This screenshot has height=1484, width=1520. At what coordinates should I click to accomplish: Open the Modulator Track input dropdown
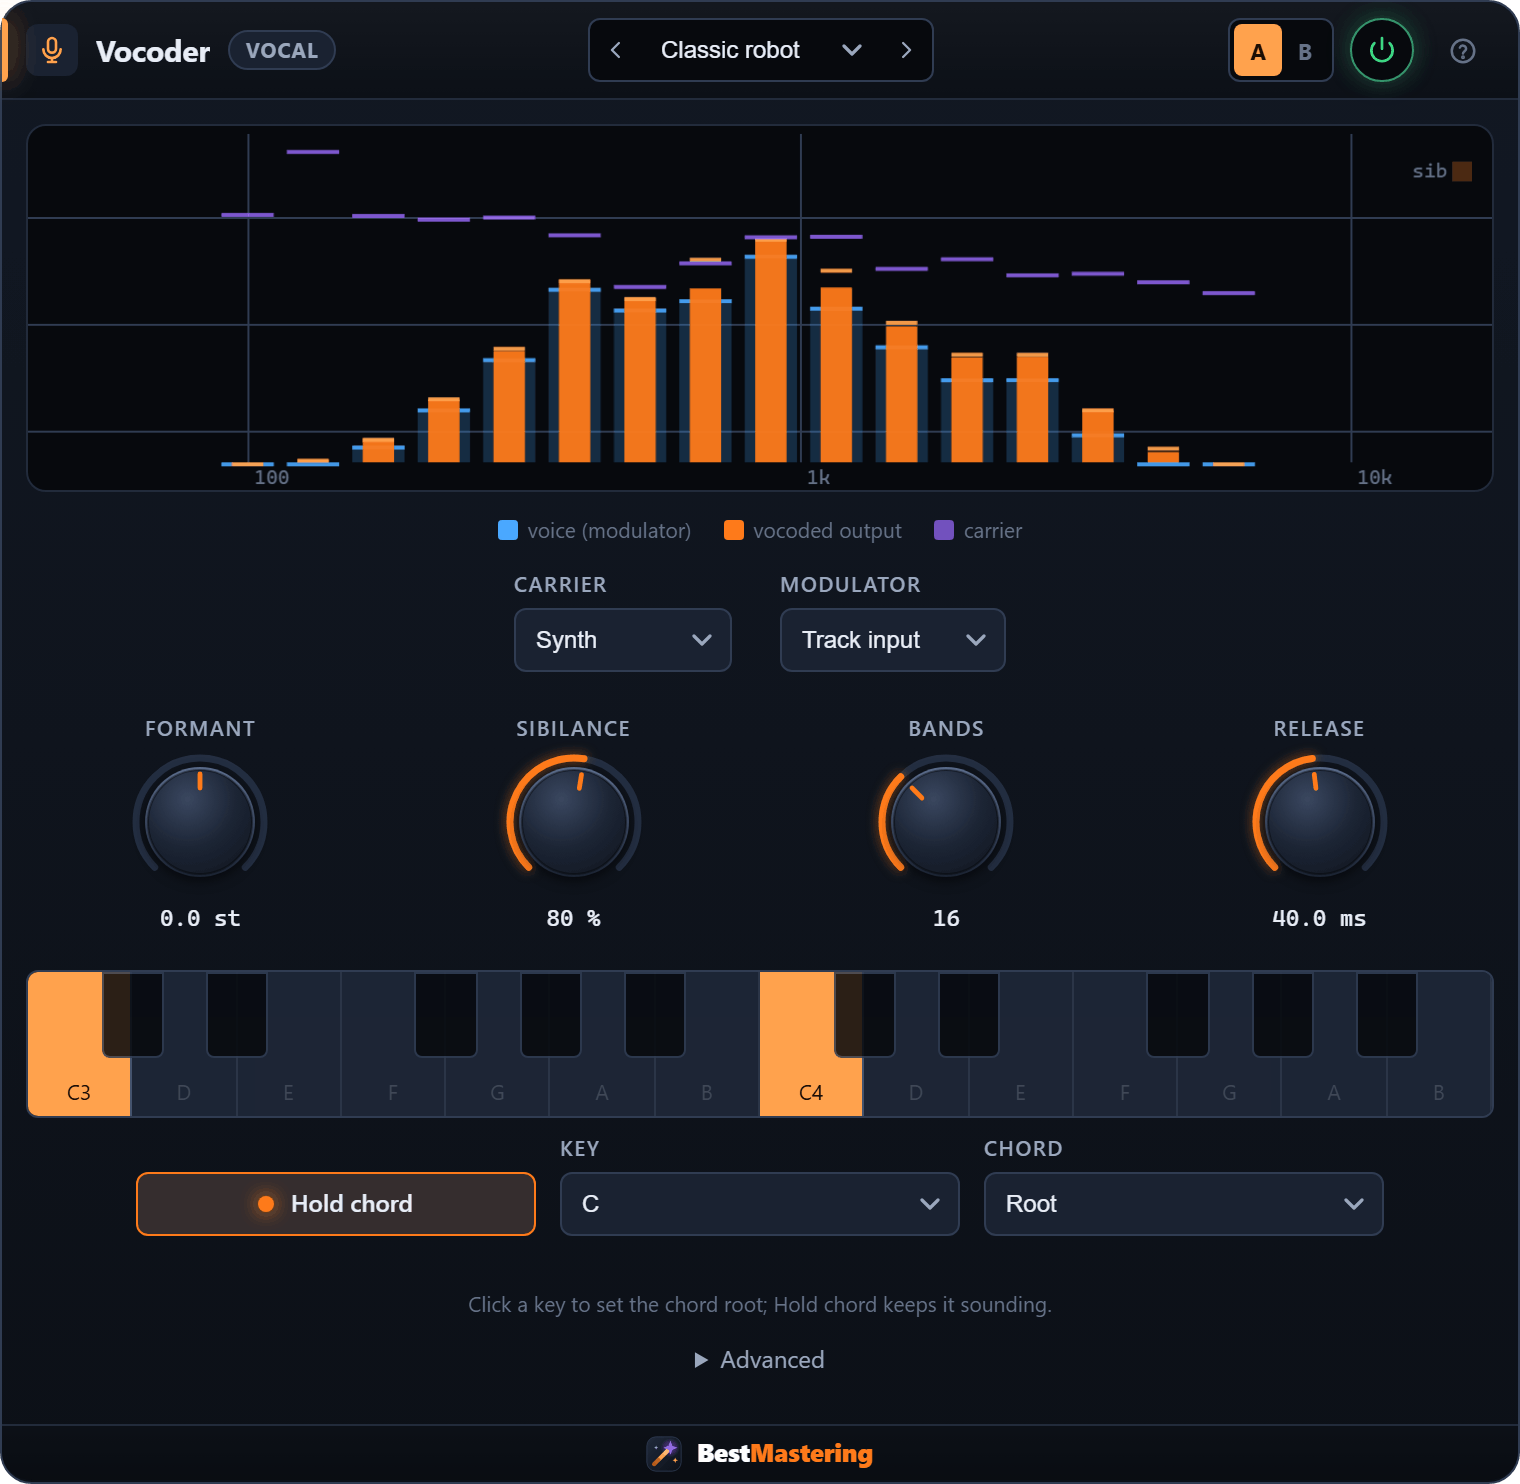click(x=893, y=640)
